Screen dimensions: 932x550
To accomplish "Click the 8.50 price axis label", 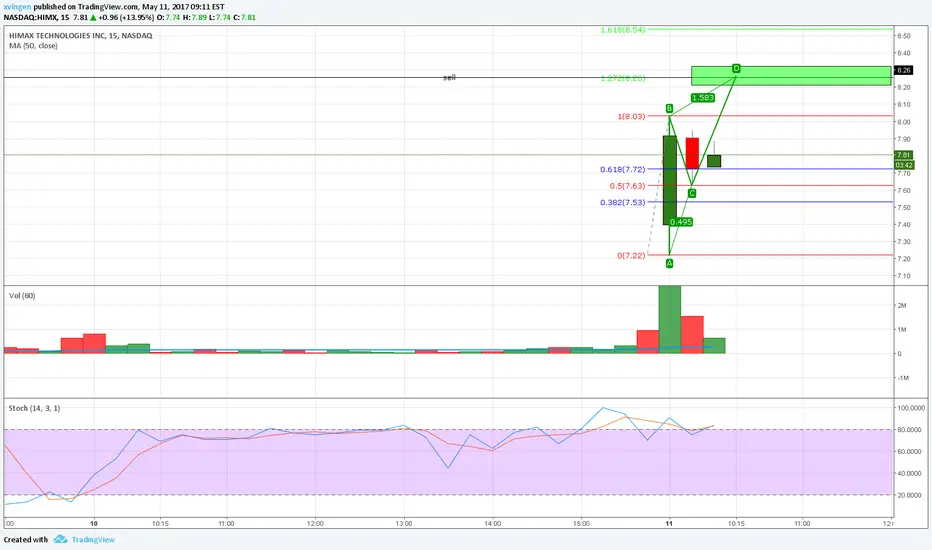I will 903,36.
